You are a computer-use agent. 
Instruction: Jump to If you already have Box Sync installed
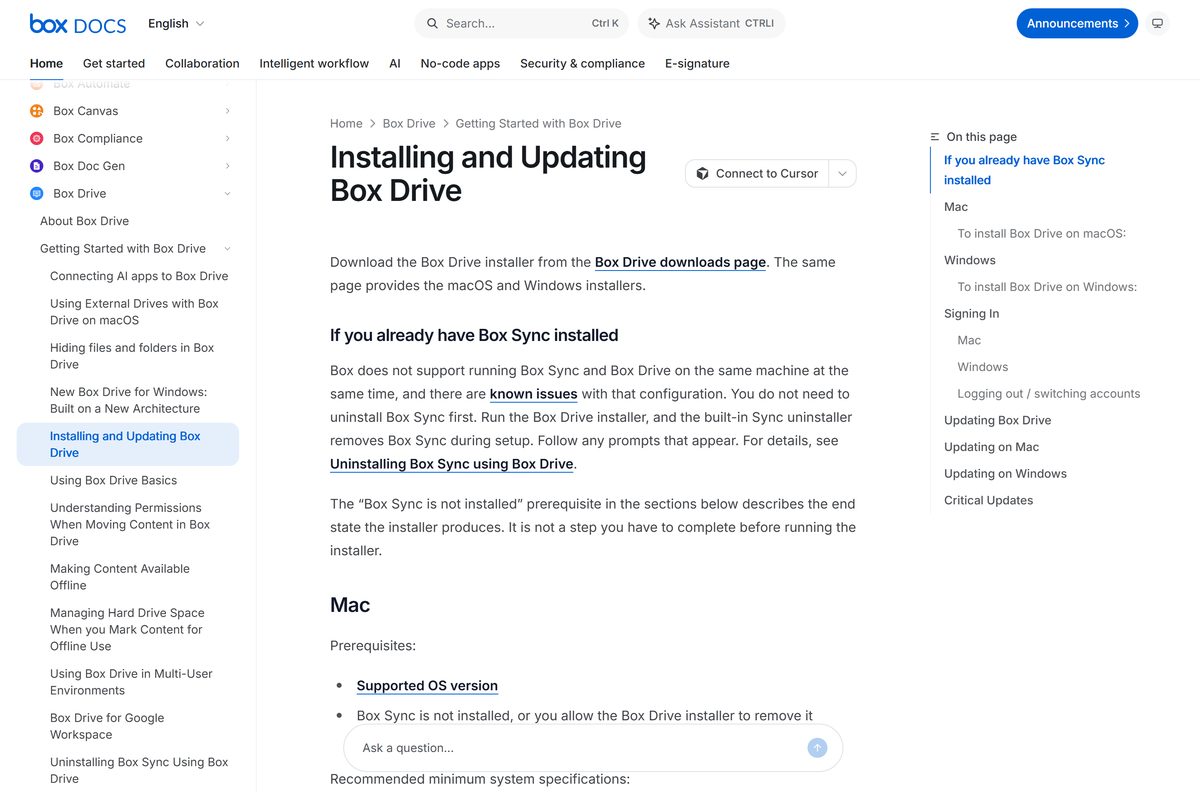click(x=1024, y=170)
